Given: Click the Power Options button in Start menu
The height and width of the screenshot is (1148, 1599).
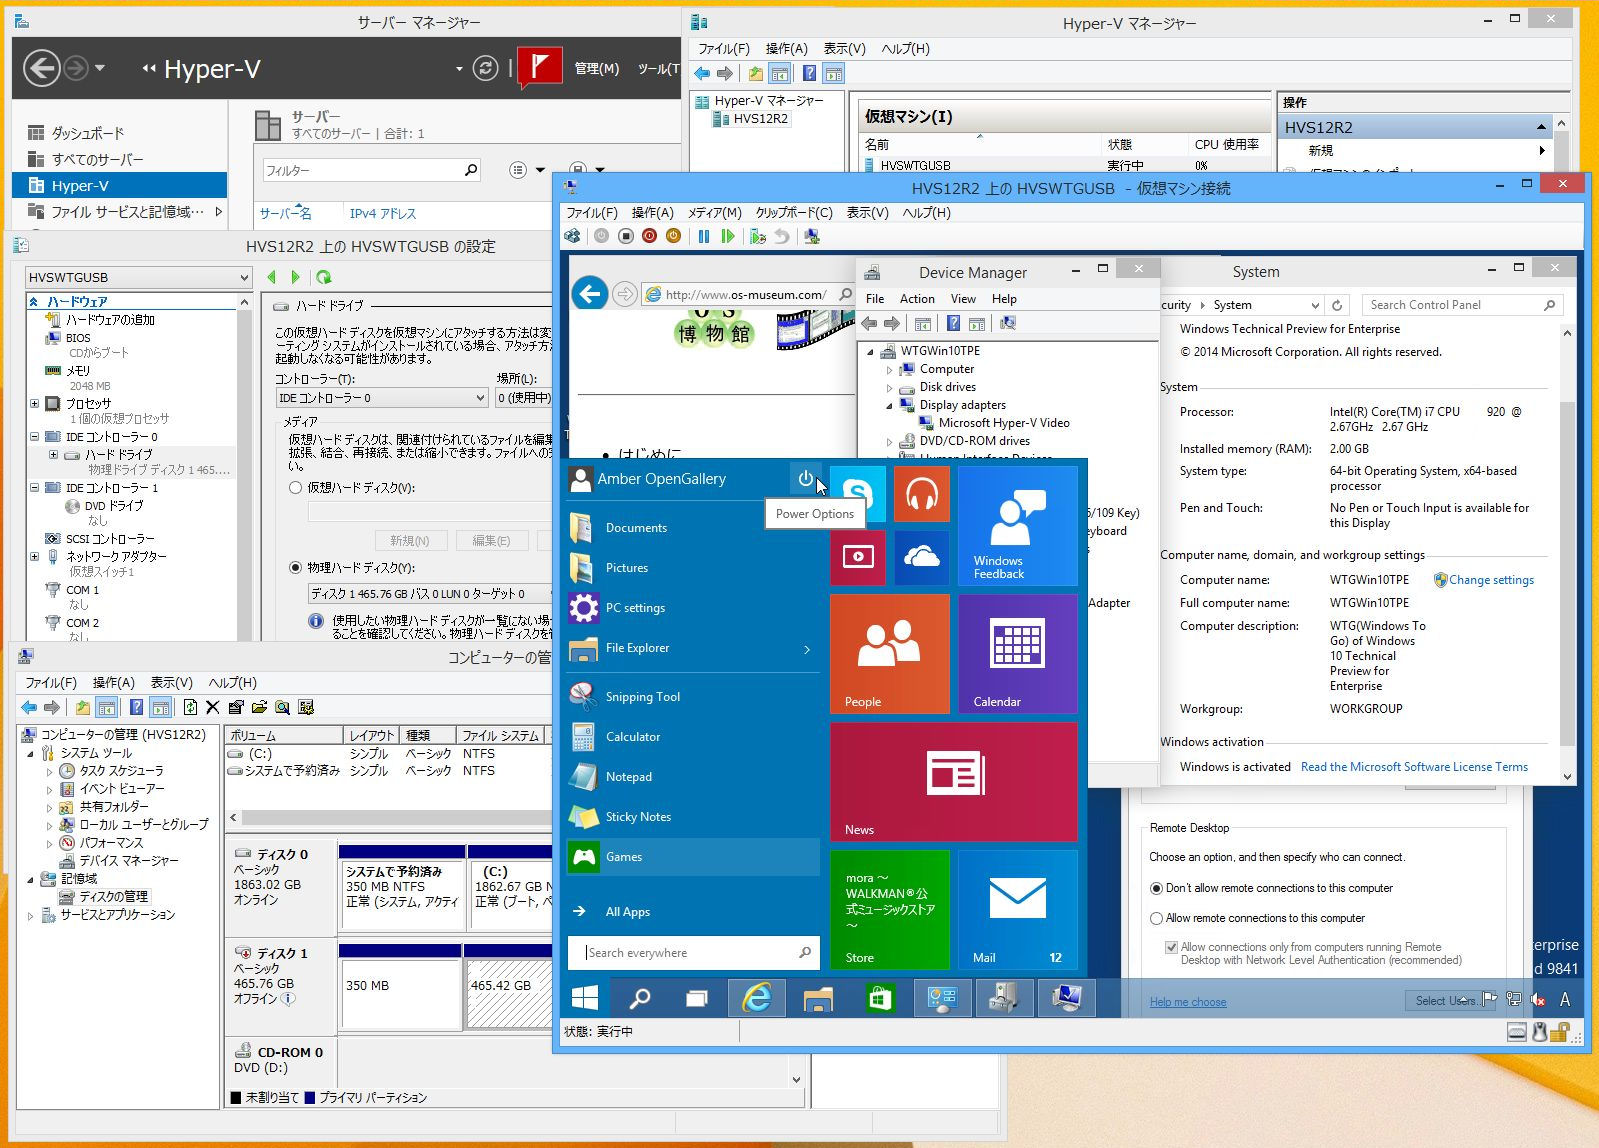Looking at the screenshot, I should 806,479.
